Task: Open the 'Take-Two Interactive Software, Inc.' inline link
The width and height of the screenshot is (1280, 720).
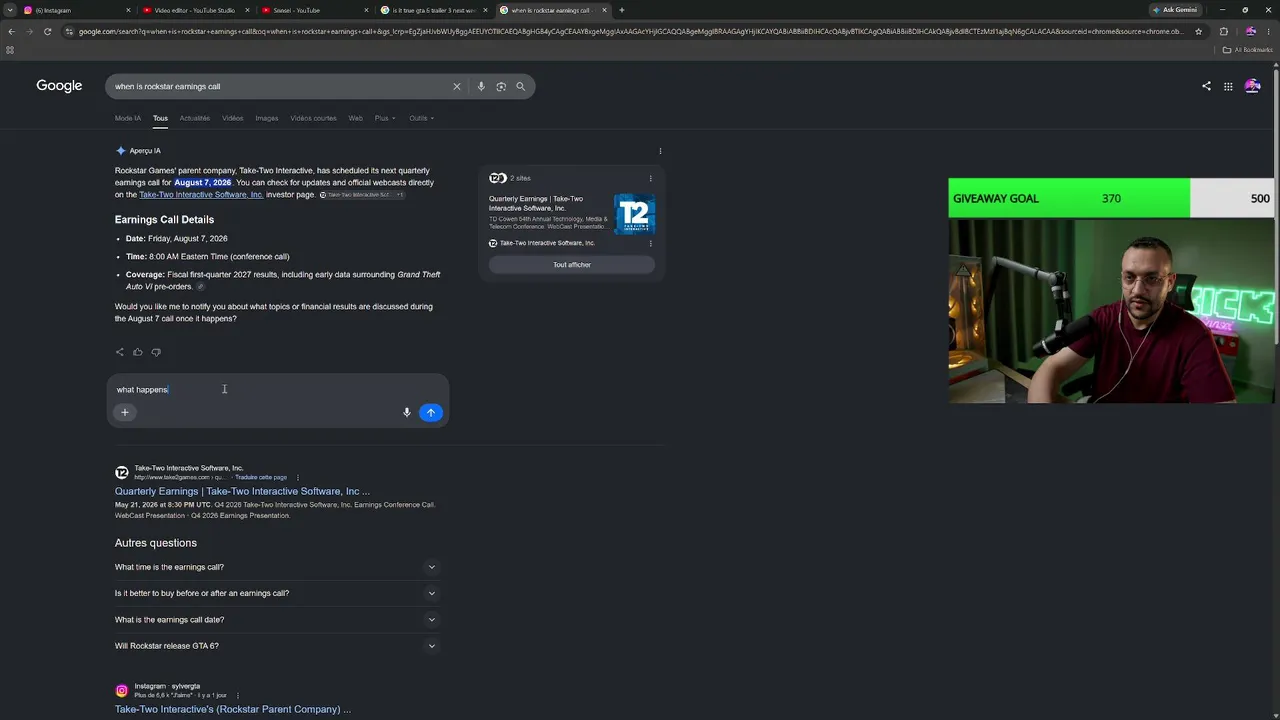Action: (201, 195)
